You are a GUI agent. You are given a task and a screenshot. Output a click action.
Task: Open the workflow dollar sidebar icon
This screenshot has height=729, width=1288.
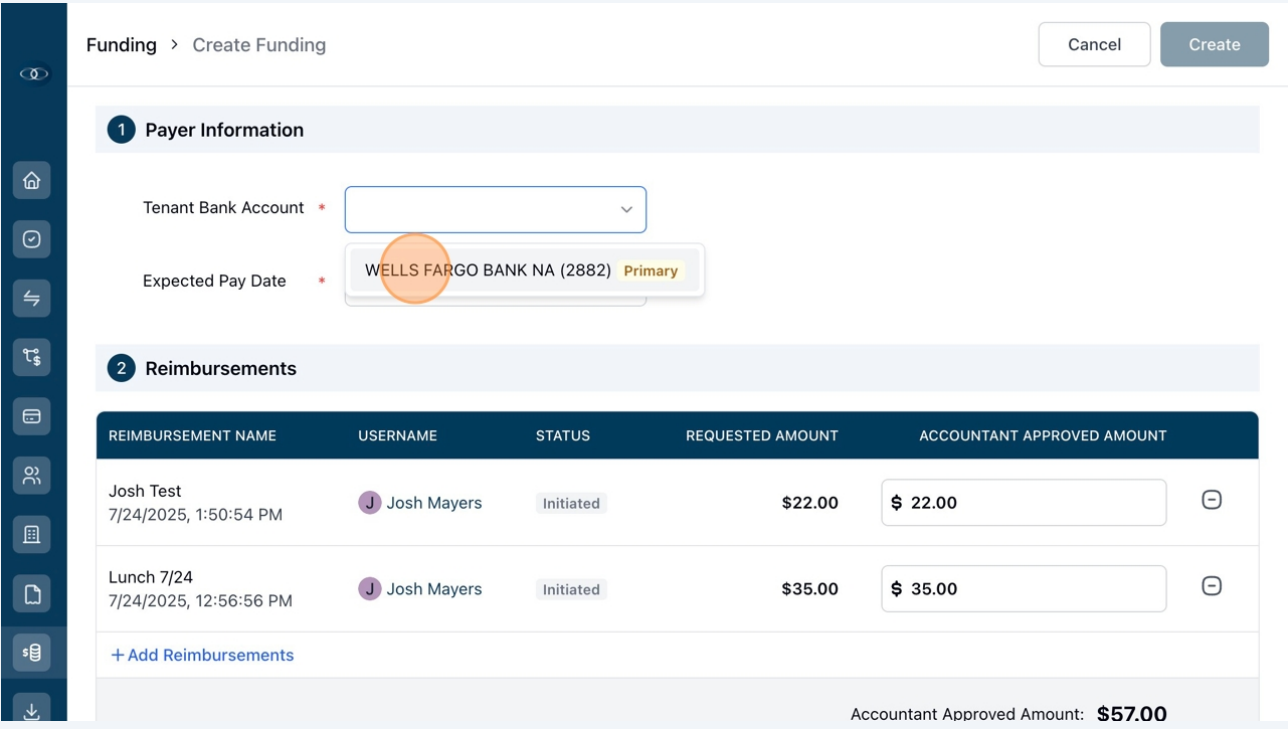click(32, 357)
